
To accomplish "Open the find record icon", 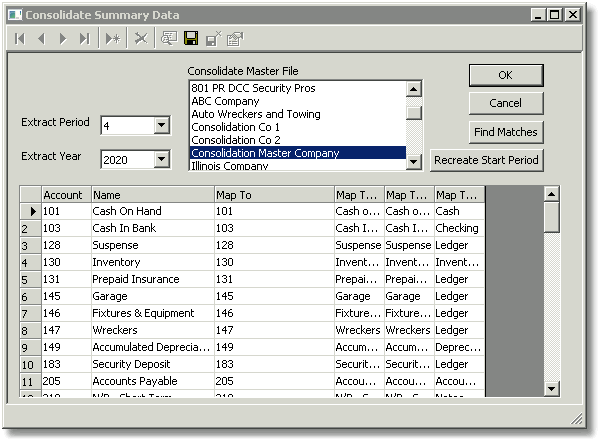I will (x=169, y=39).
